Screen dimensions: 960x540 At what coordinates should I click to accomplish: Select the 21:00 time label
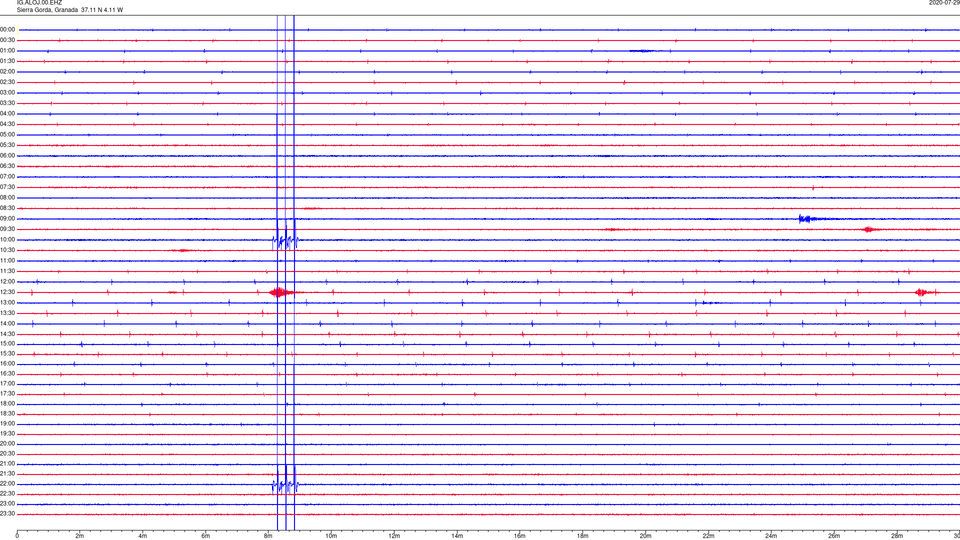(8, 464)
